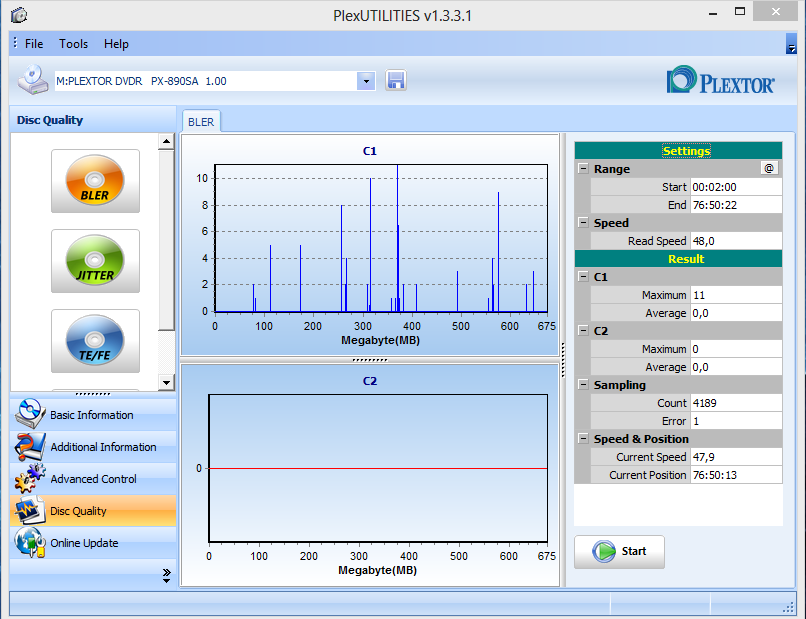Click the Disc Quality chart icon
Viewport: 806px width, 619px height.
pyautogui.click(x=29, y=511)
